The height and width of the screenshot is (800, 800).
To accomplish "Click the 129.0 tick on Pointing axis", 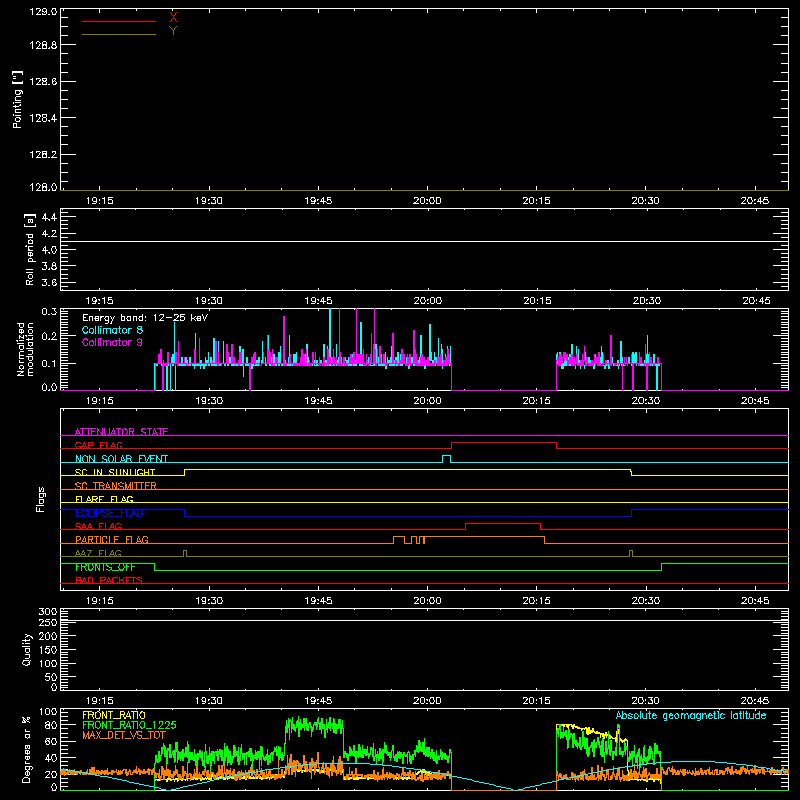I will click(x=43, y=12).
